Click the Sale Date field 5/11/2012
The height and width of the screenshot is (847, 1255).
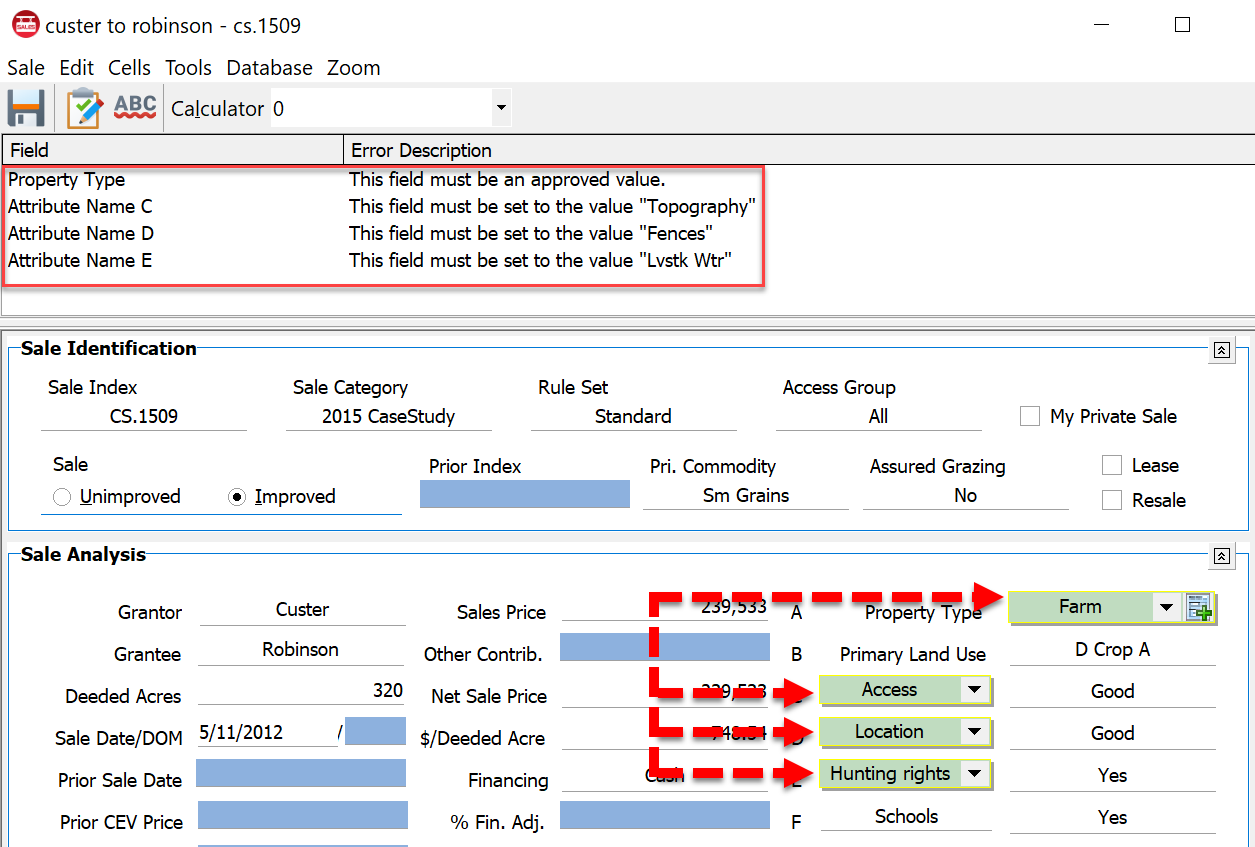point(267,732)
